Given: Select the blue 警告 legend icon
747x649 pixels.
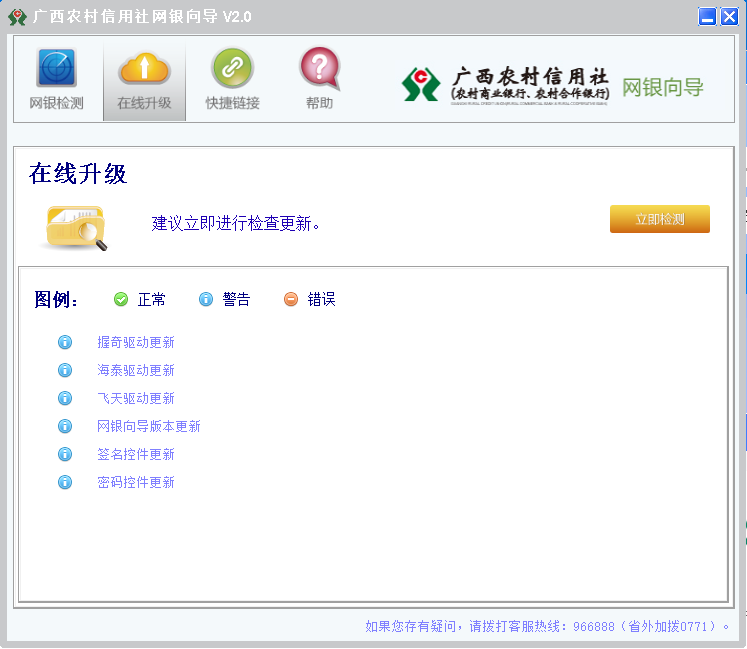Looking at the screenshot, I should pos(206,299).
